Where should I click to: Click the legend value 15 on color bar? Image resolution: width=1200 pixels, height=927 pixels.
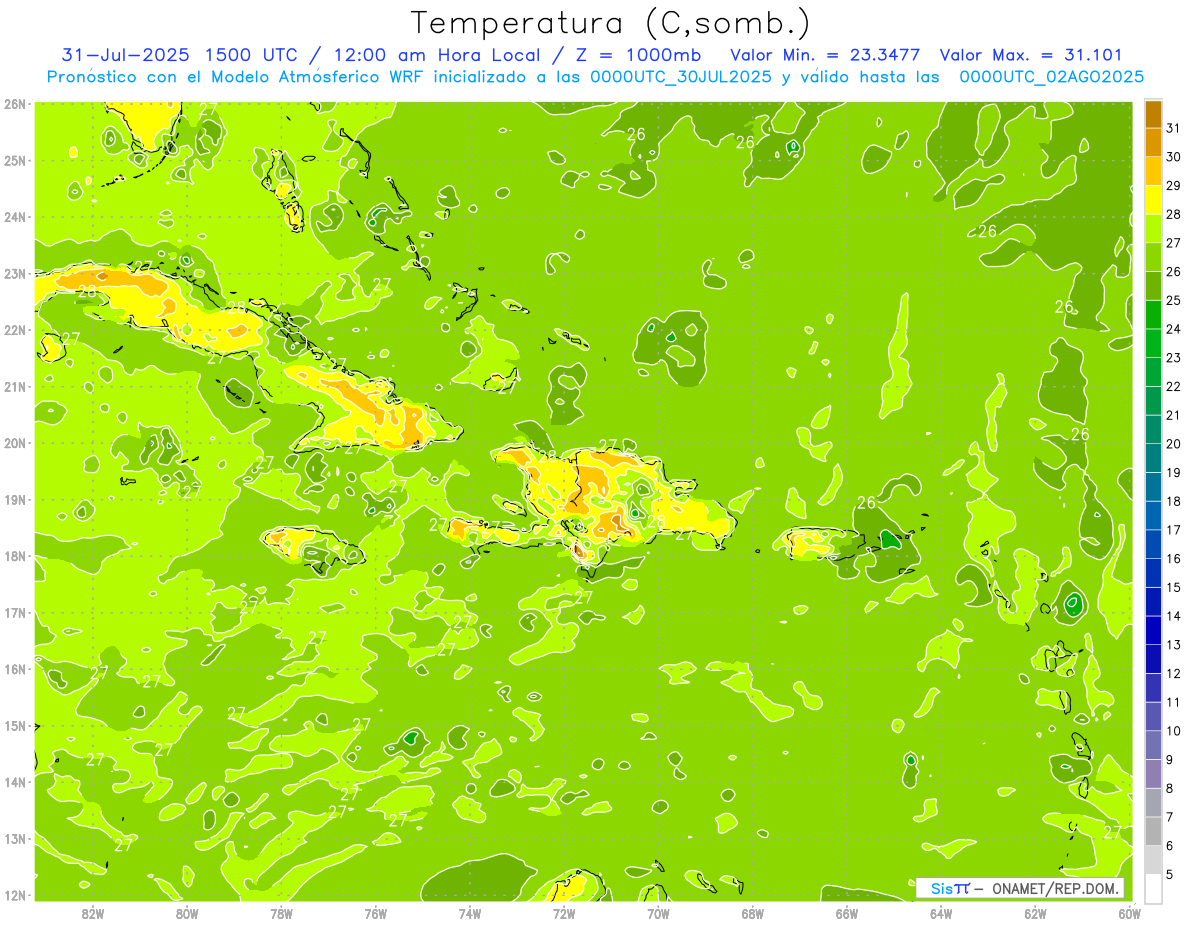[1173, 587]
